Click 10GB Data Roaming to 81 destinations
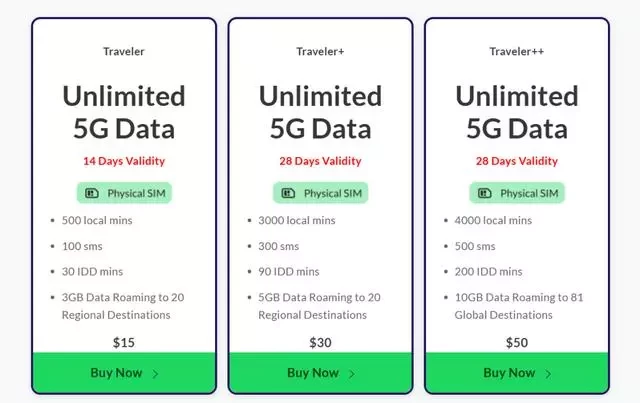The image size is (640, 403). tap(519, 306)
